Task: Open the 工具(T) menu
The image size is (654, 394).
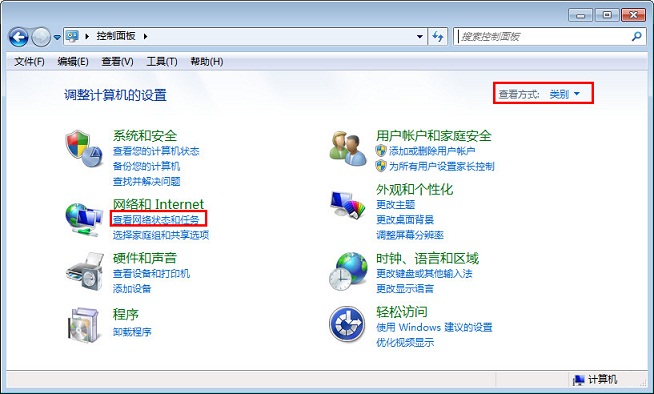Action: coord(162,62)
